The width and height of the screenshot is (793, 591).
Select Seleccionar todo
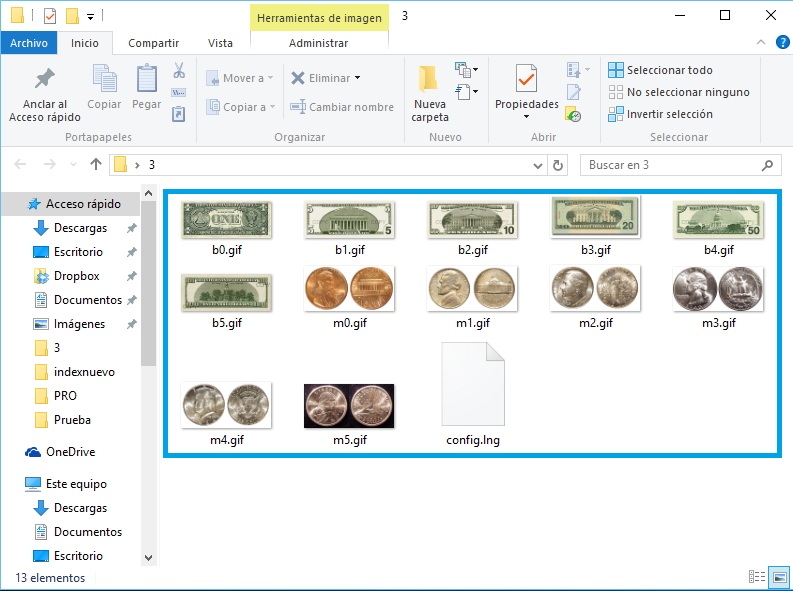pos(660,70)
